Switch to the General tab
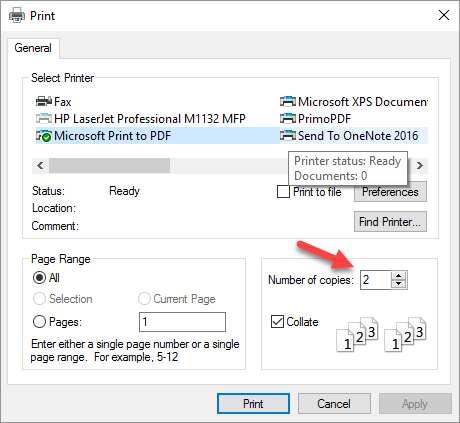 tap(33, 48)
